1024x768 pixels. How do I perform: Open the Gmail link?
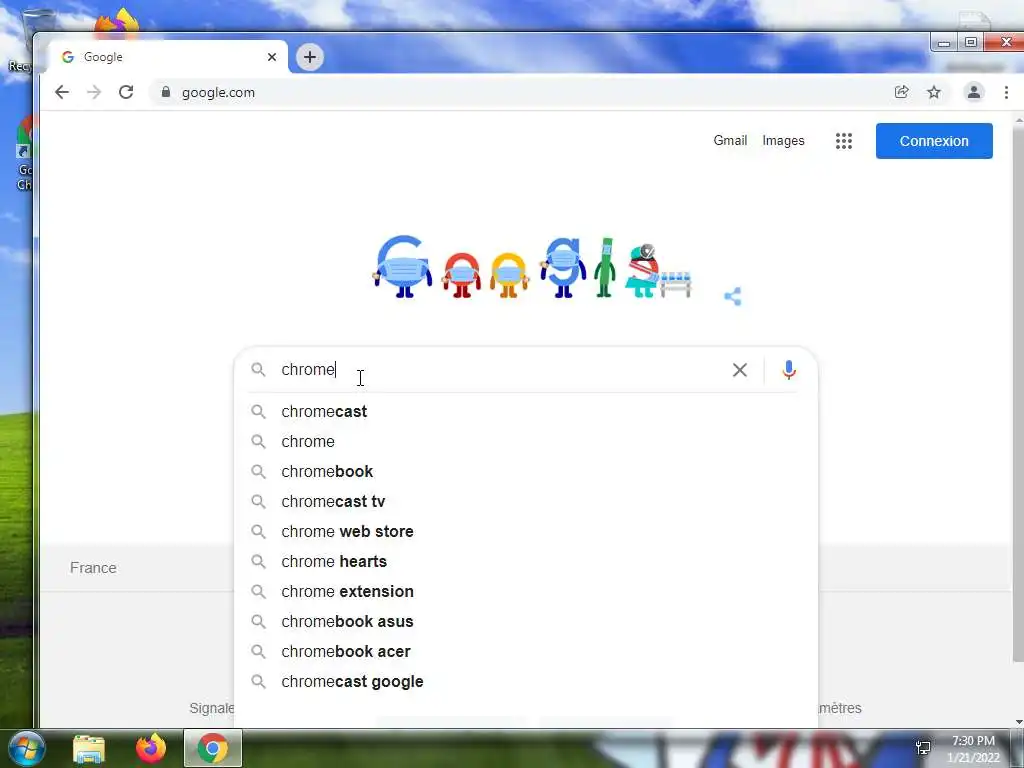click(730, 140)
